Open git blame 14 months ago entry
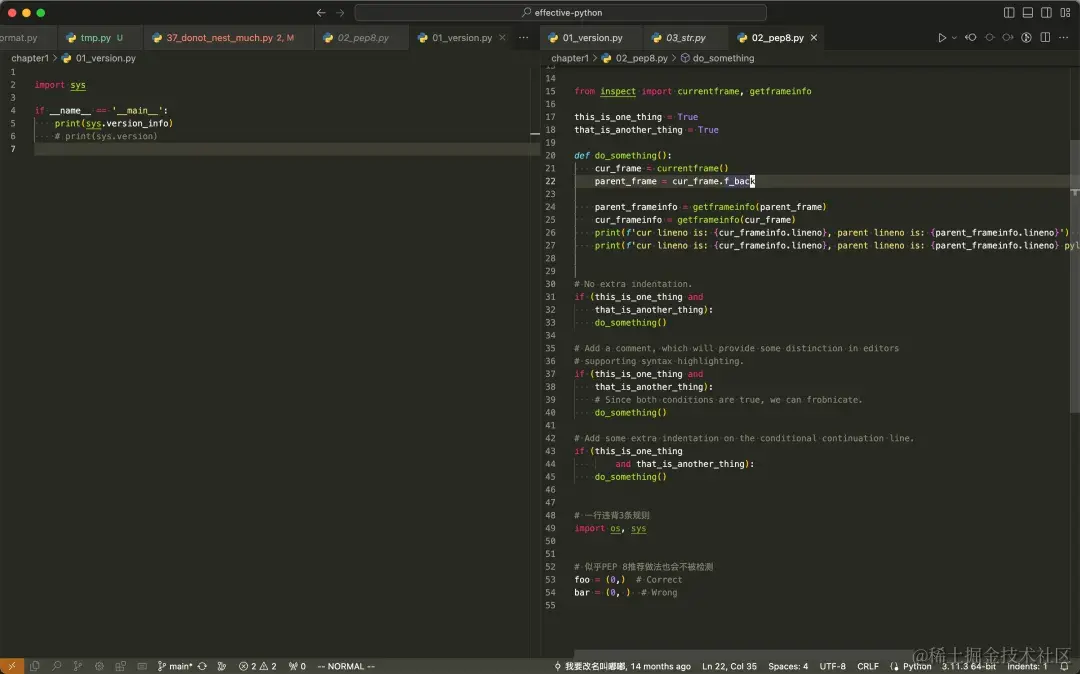The width and height of the screenshot is (1080, 674). coord(622,666)
